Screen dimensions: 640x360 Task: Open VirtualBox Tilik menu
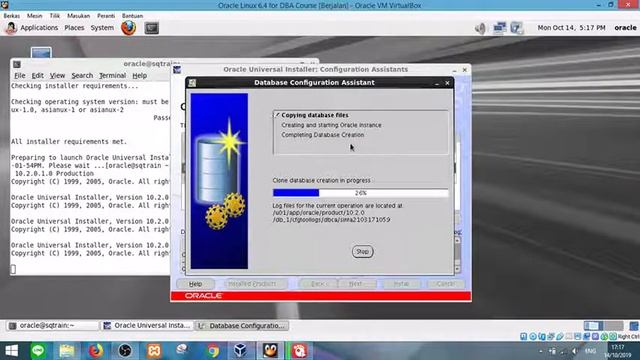point(55,16)
